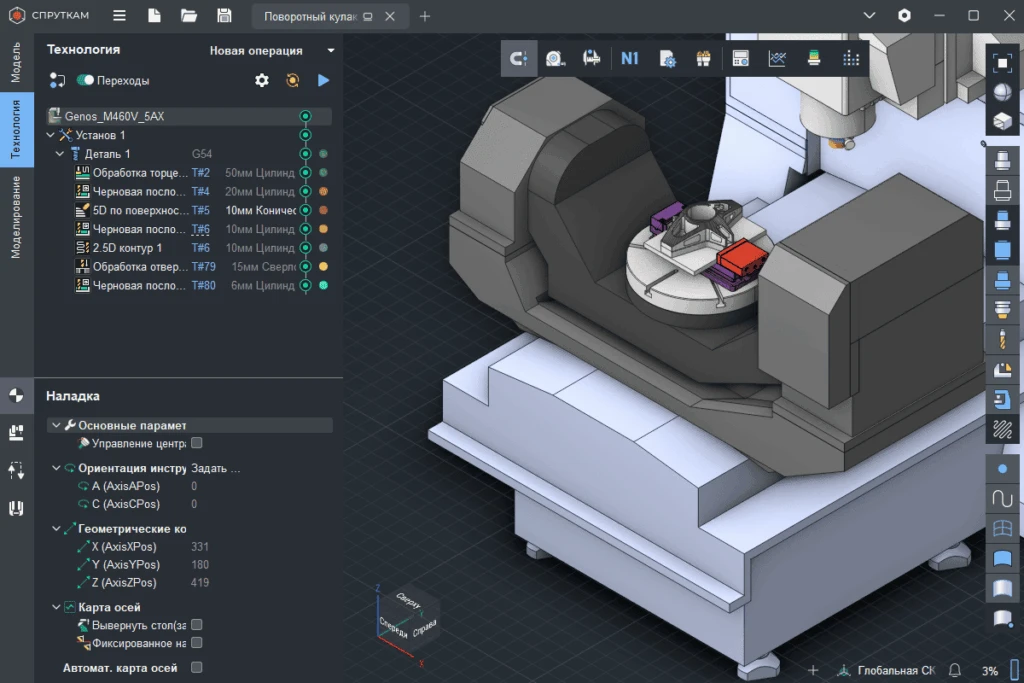Open the tape measure tool

[x=555, y=59]
